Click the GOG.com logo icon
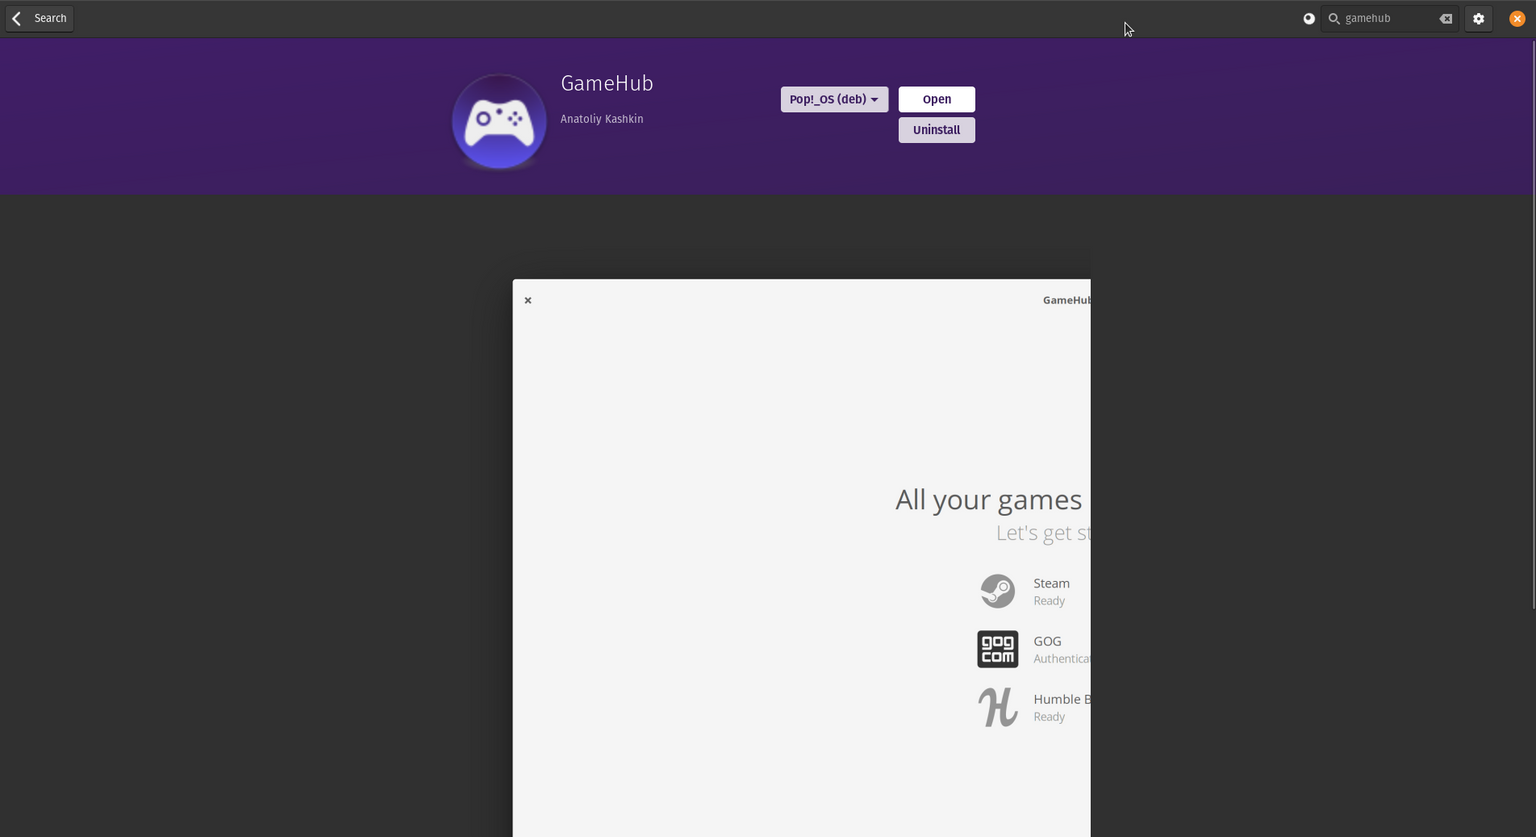 pyautogui.click(x=997, y=649)
